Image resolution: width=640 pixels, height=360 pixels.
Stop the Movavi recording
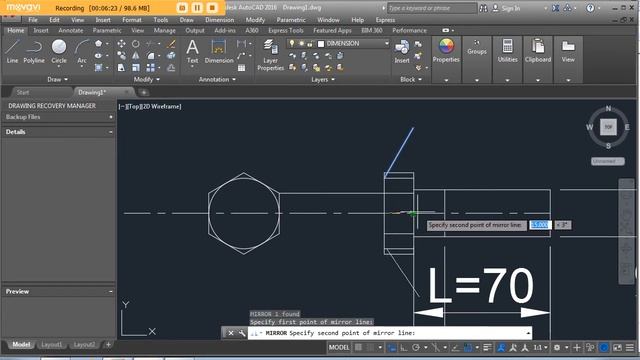212,8
